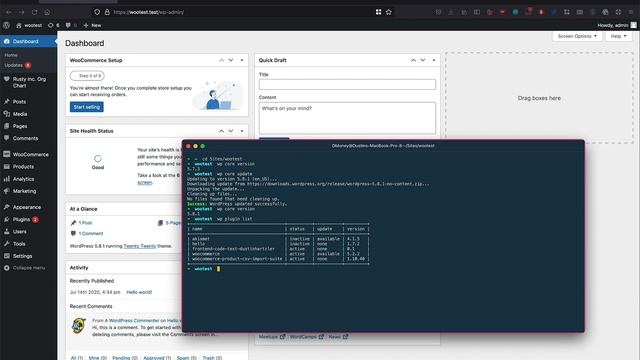Click the updates counter in admin bar
640x360 pixels.
pyautogui.click(x=53, y=25)
